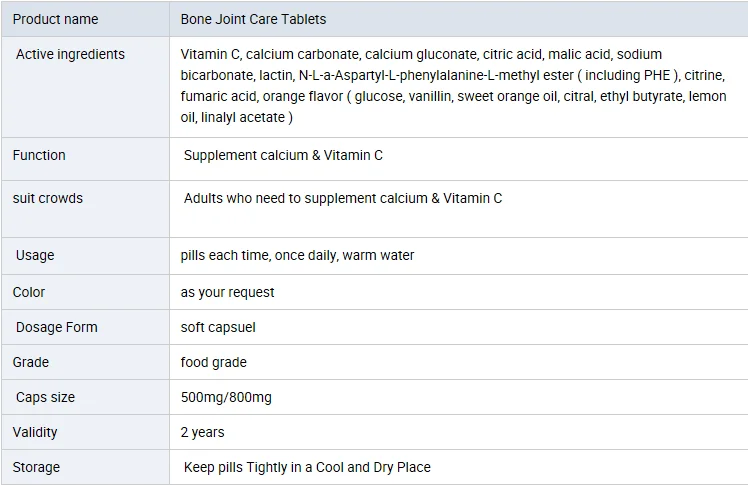The height and width of the screenshot is (485, 748).
Task: Select 'Supplement calcium & Vitamin C' function value
Action: coord(283,155)
